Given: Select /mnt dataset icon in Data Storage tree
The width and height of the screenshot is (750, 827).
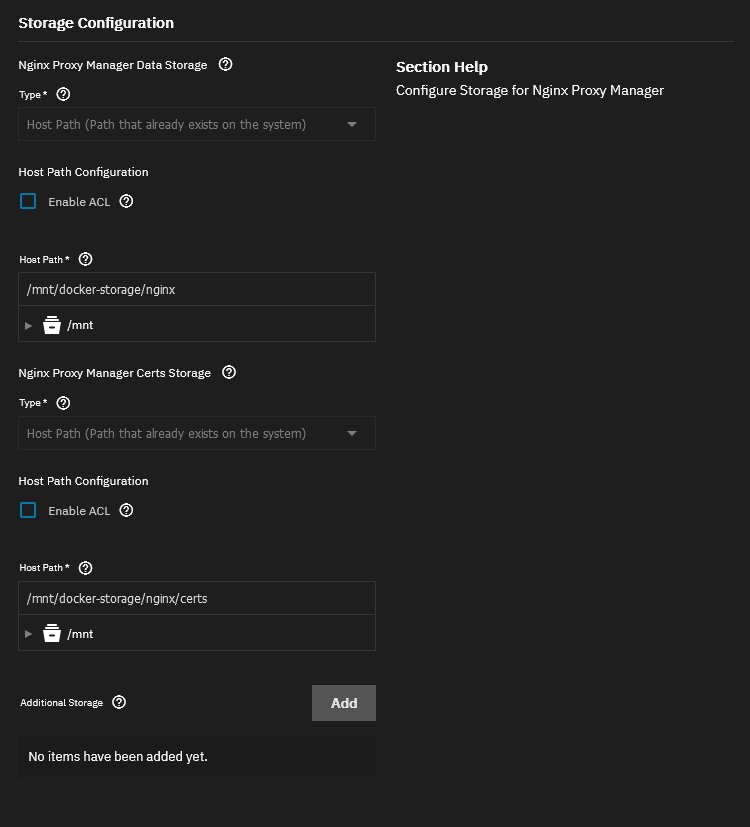Looking at the screenshot, I should pyautogui.click(x=52, y=325).
